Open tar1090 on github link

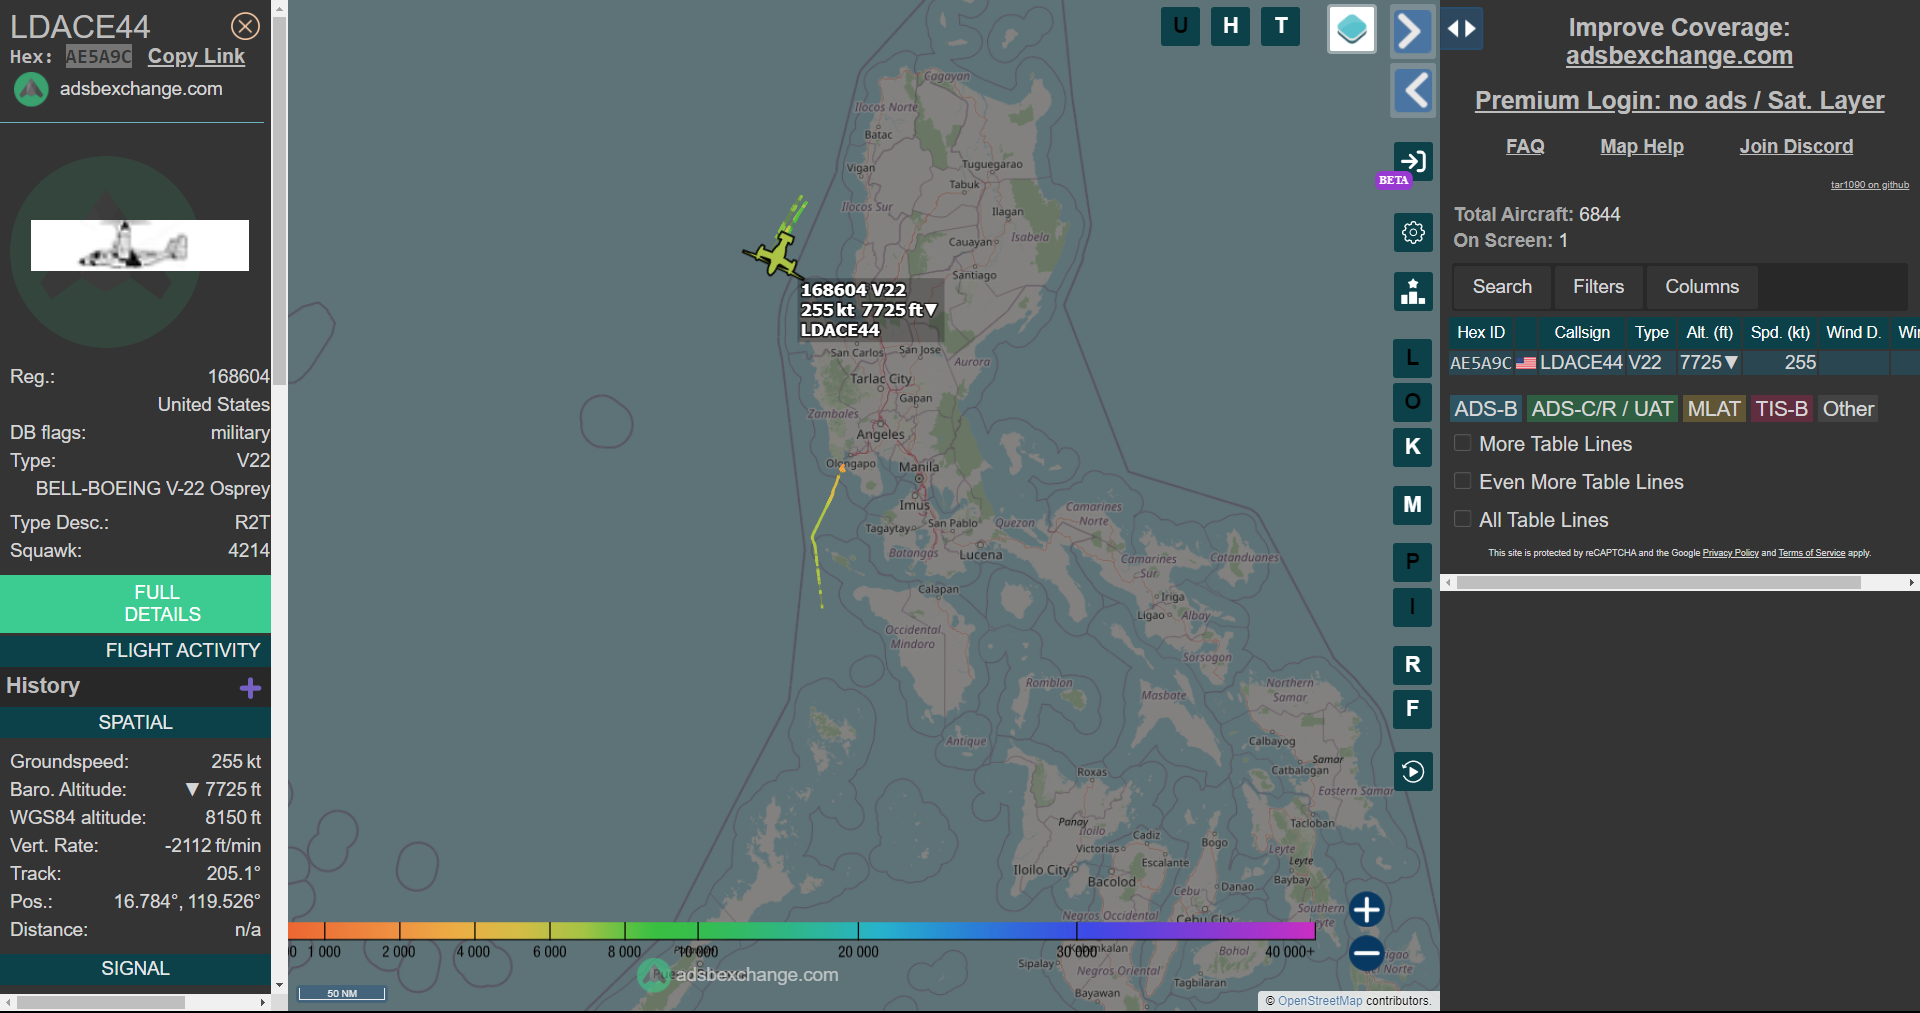click(1870, 185)
